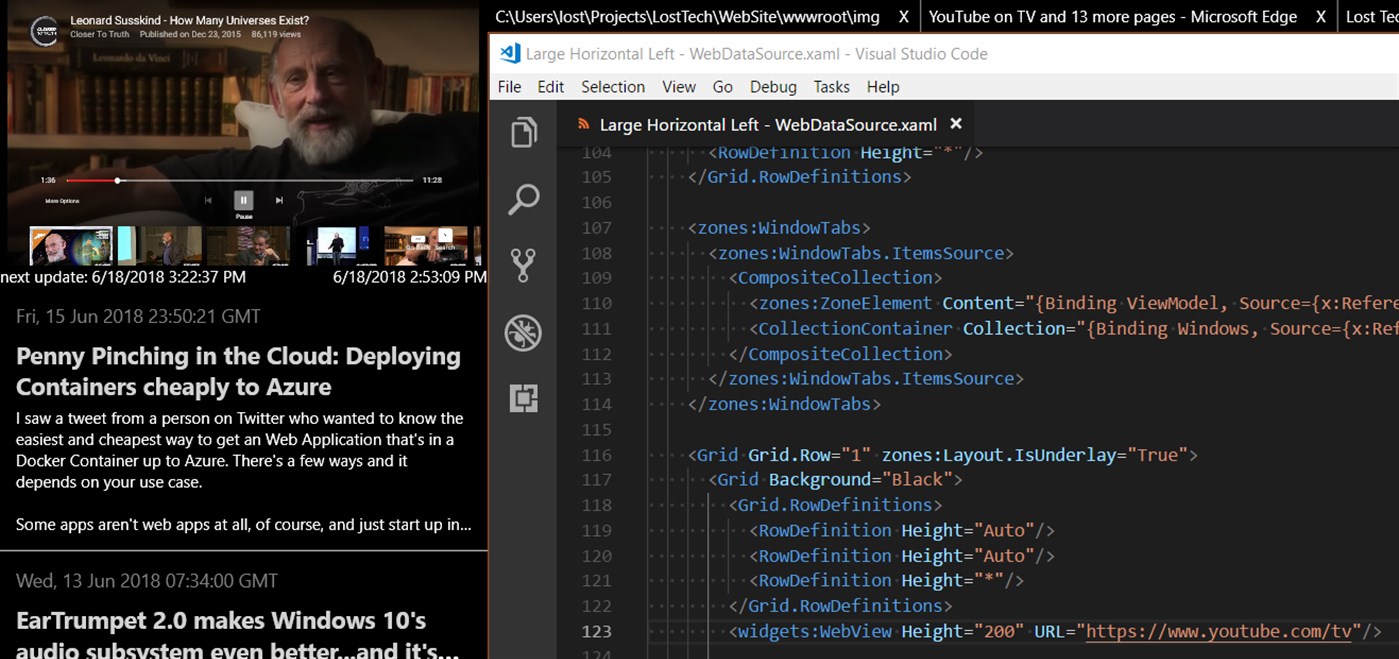This screenshot has height=659, width=1399.
Task: Click the video progress bar handle
Action: click(117, 180)
